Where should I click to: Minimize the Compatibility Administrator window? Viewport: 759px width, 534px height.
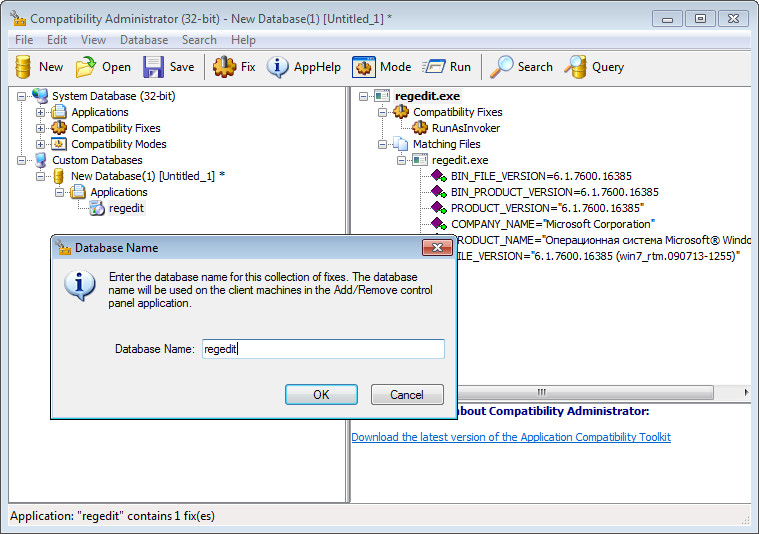(x=667, y=19)
